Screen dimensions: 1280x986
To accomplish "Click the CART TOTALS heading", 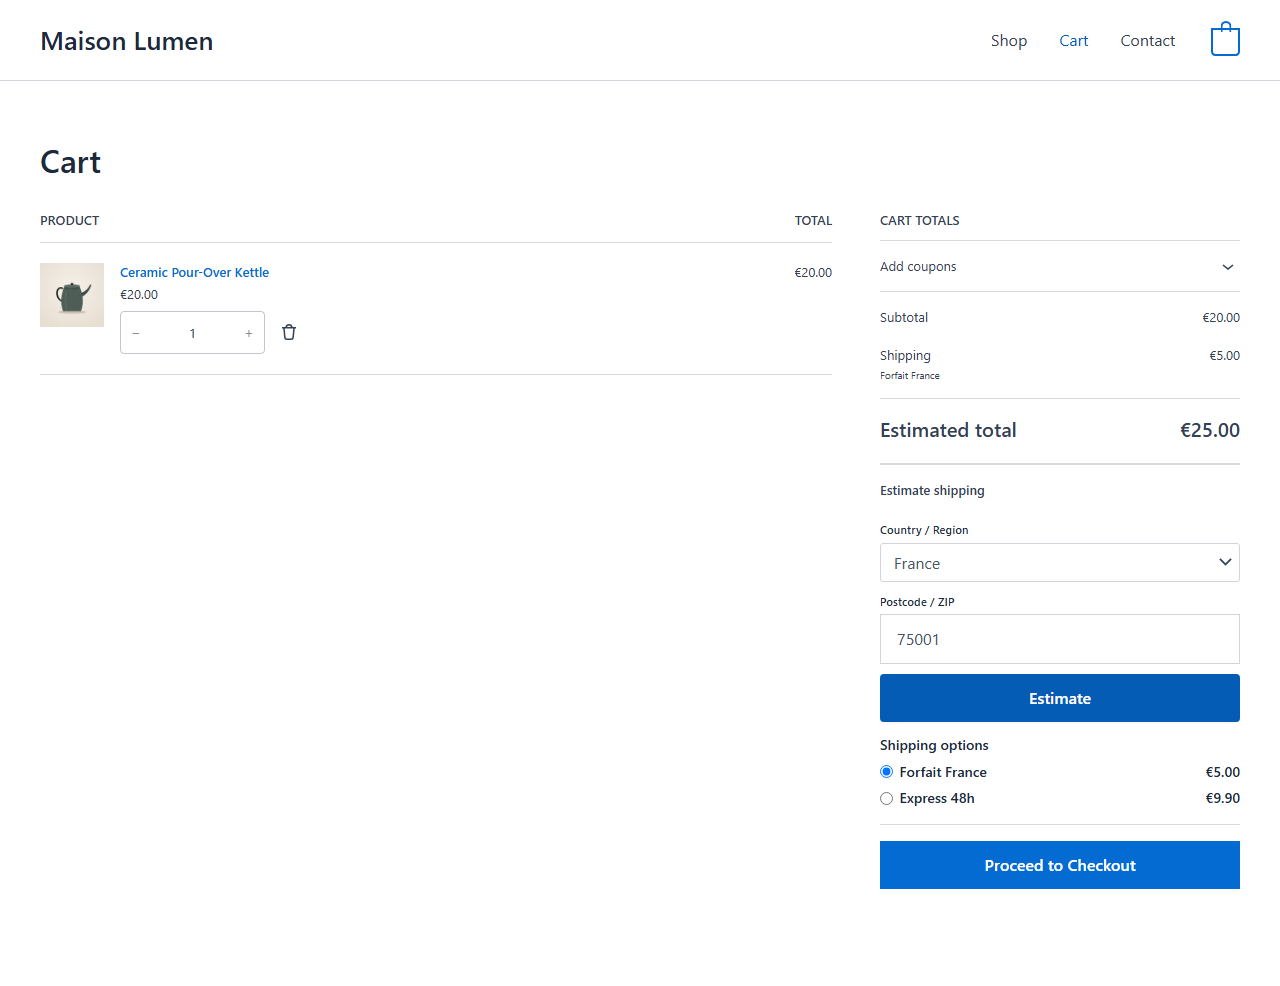I will pos(920,221).
